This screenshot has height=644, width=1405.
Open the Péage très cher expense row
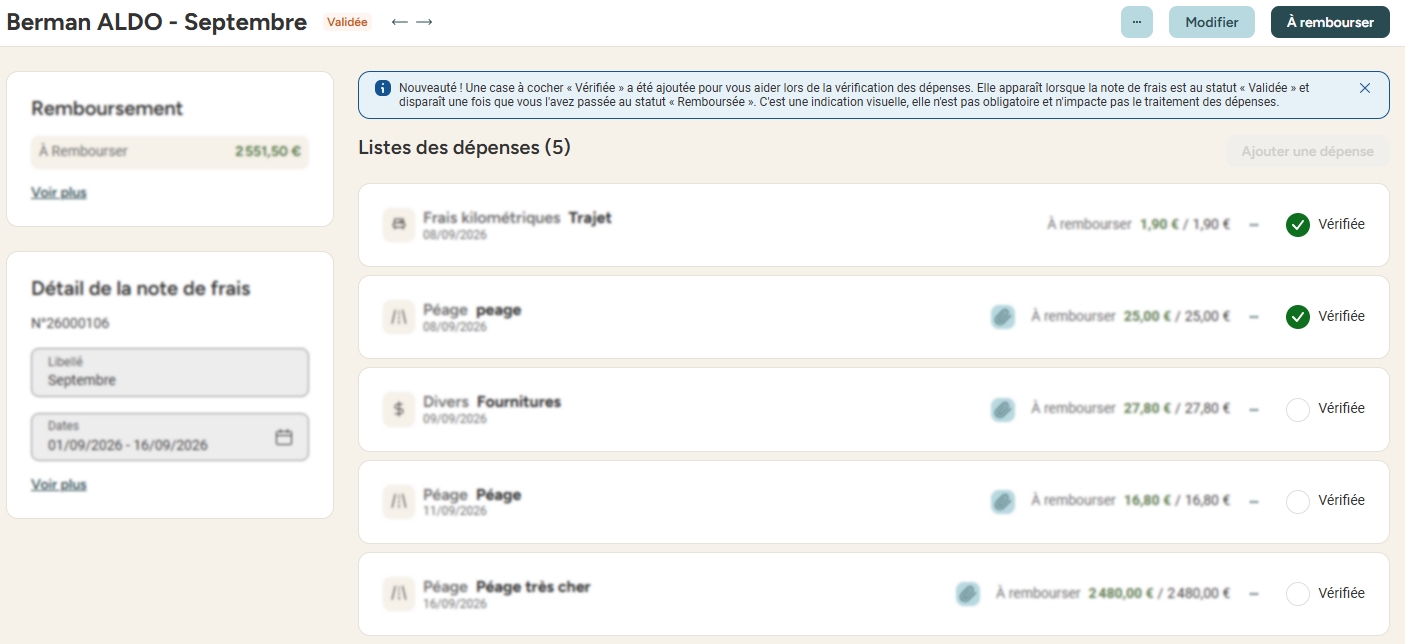874,594
